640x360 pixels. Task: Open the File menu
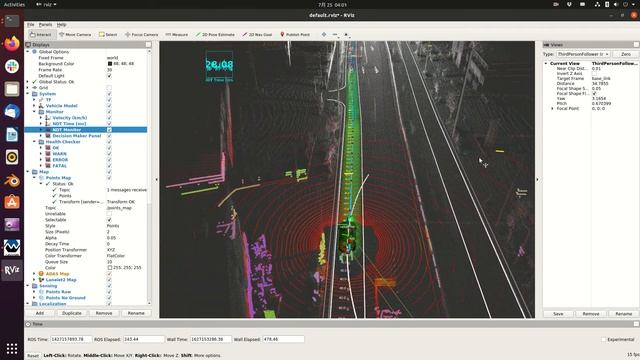coord(31,25)
